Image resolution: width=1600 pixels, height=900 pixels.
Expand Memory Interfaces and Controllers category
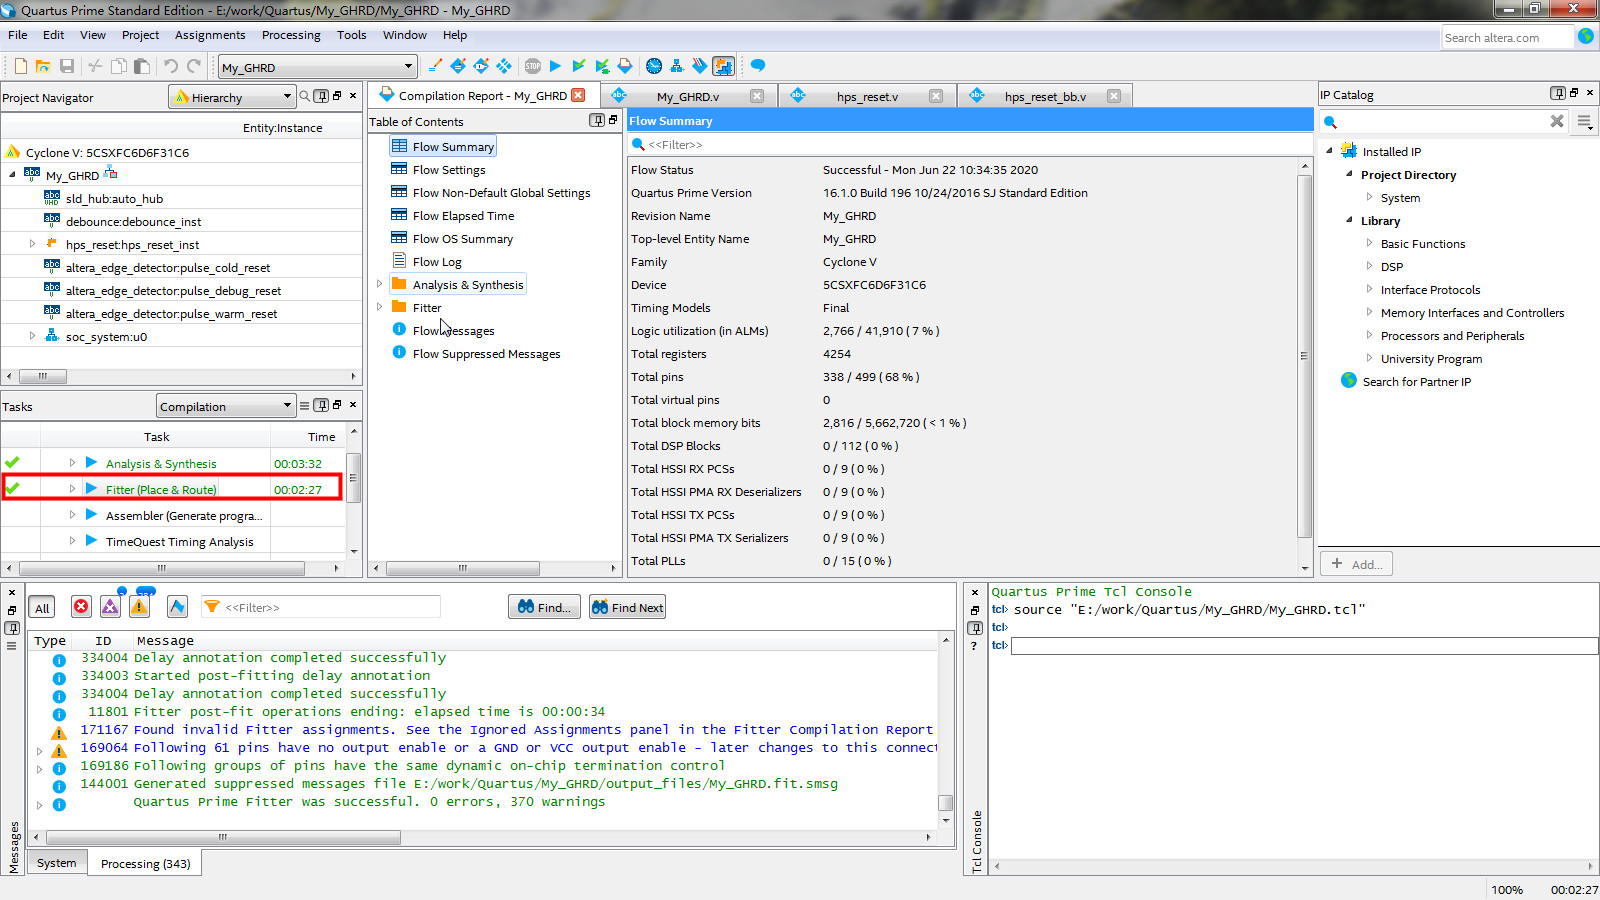click(x=1369, y=312)
